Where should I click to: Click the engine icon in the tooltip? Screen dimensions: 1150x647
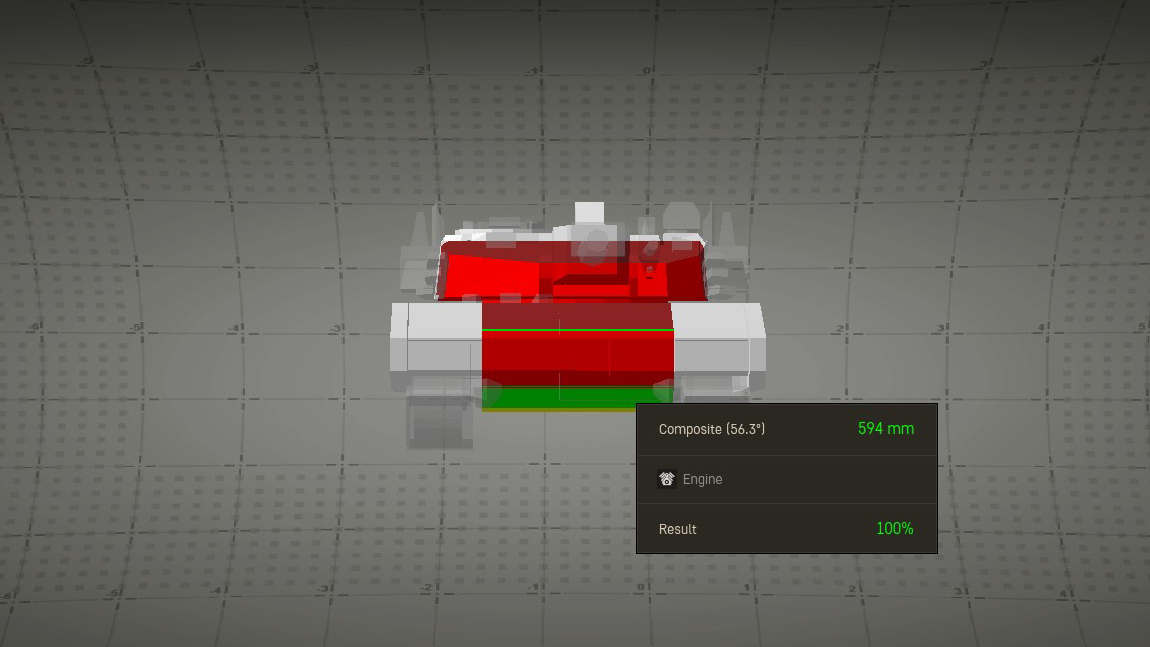click(666, 479)
